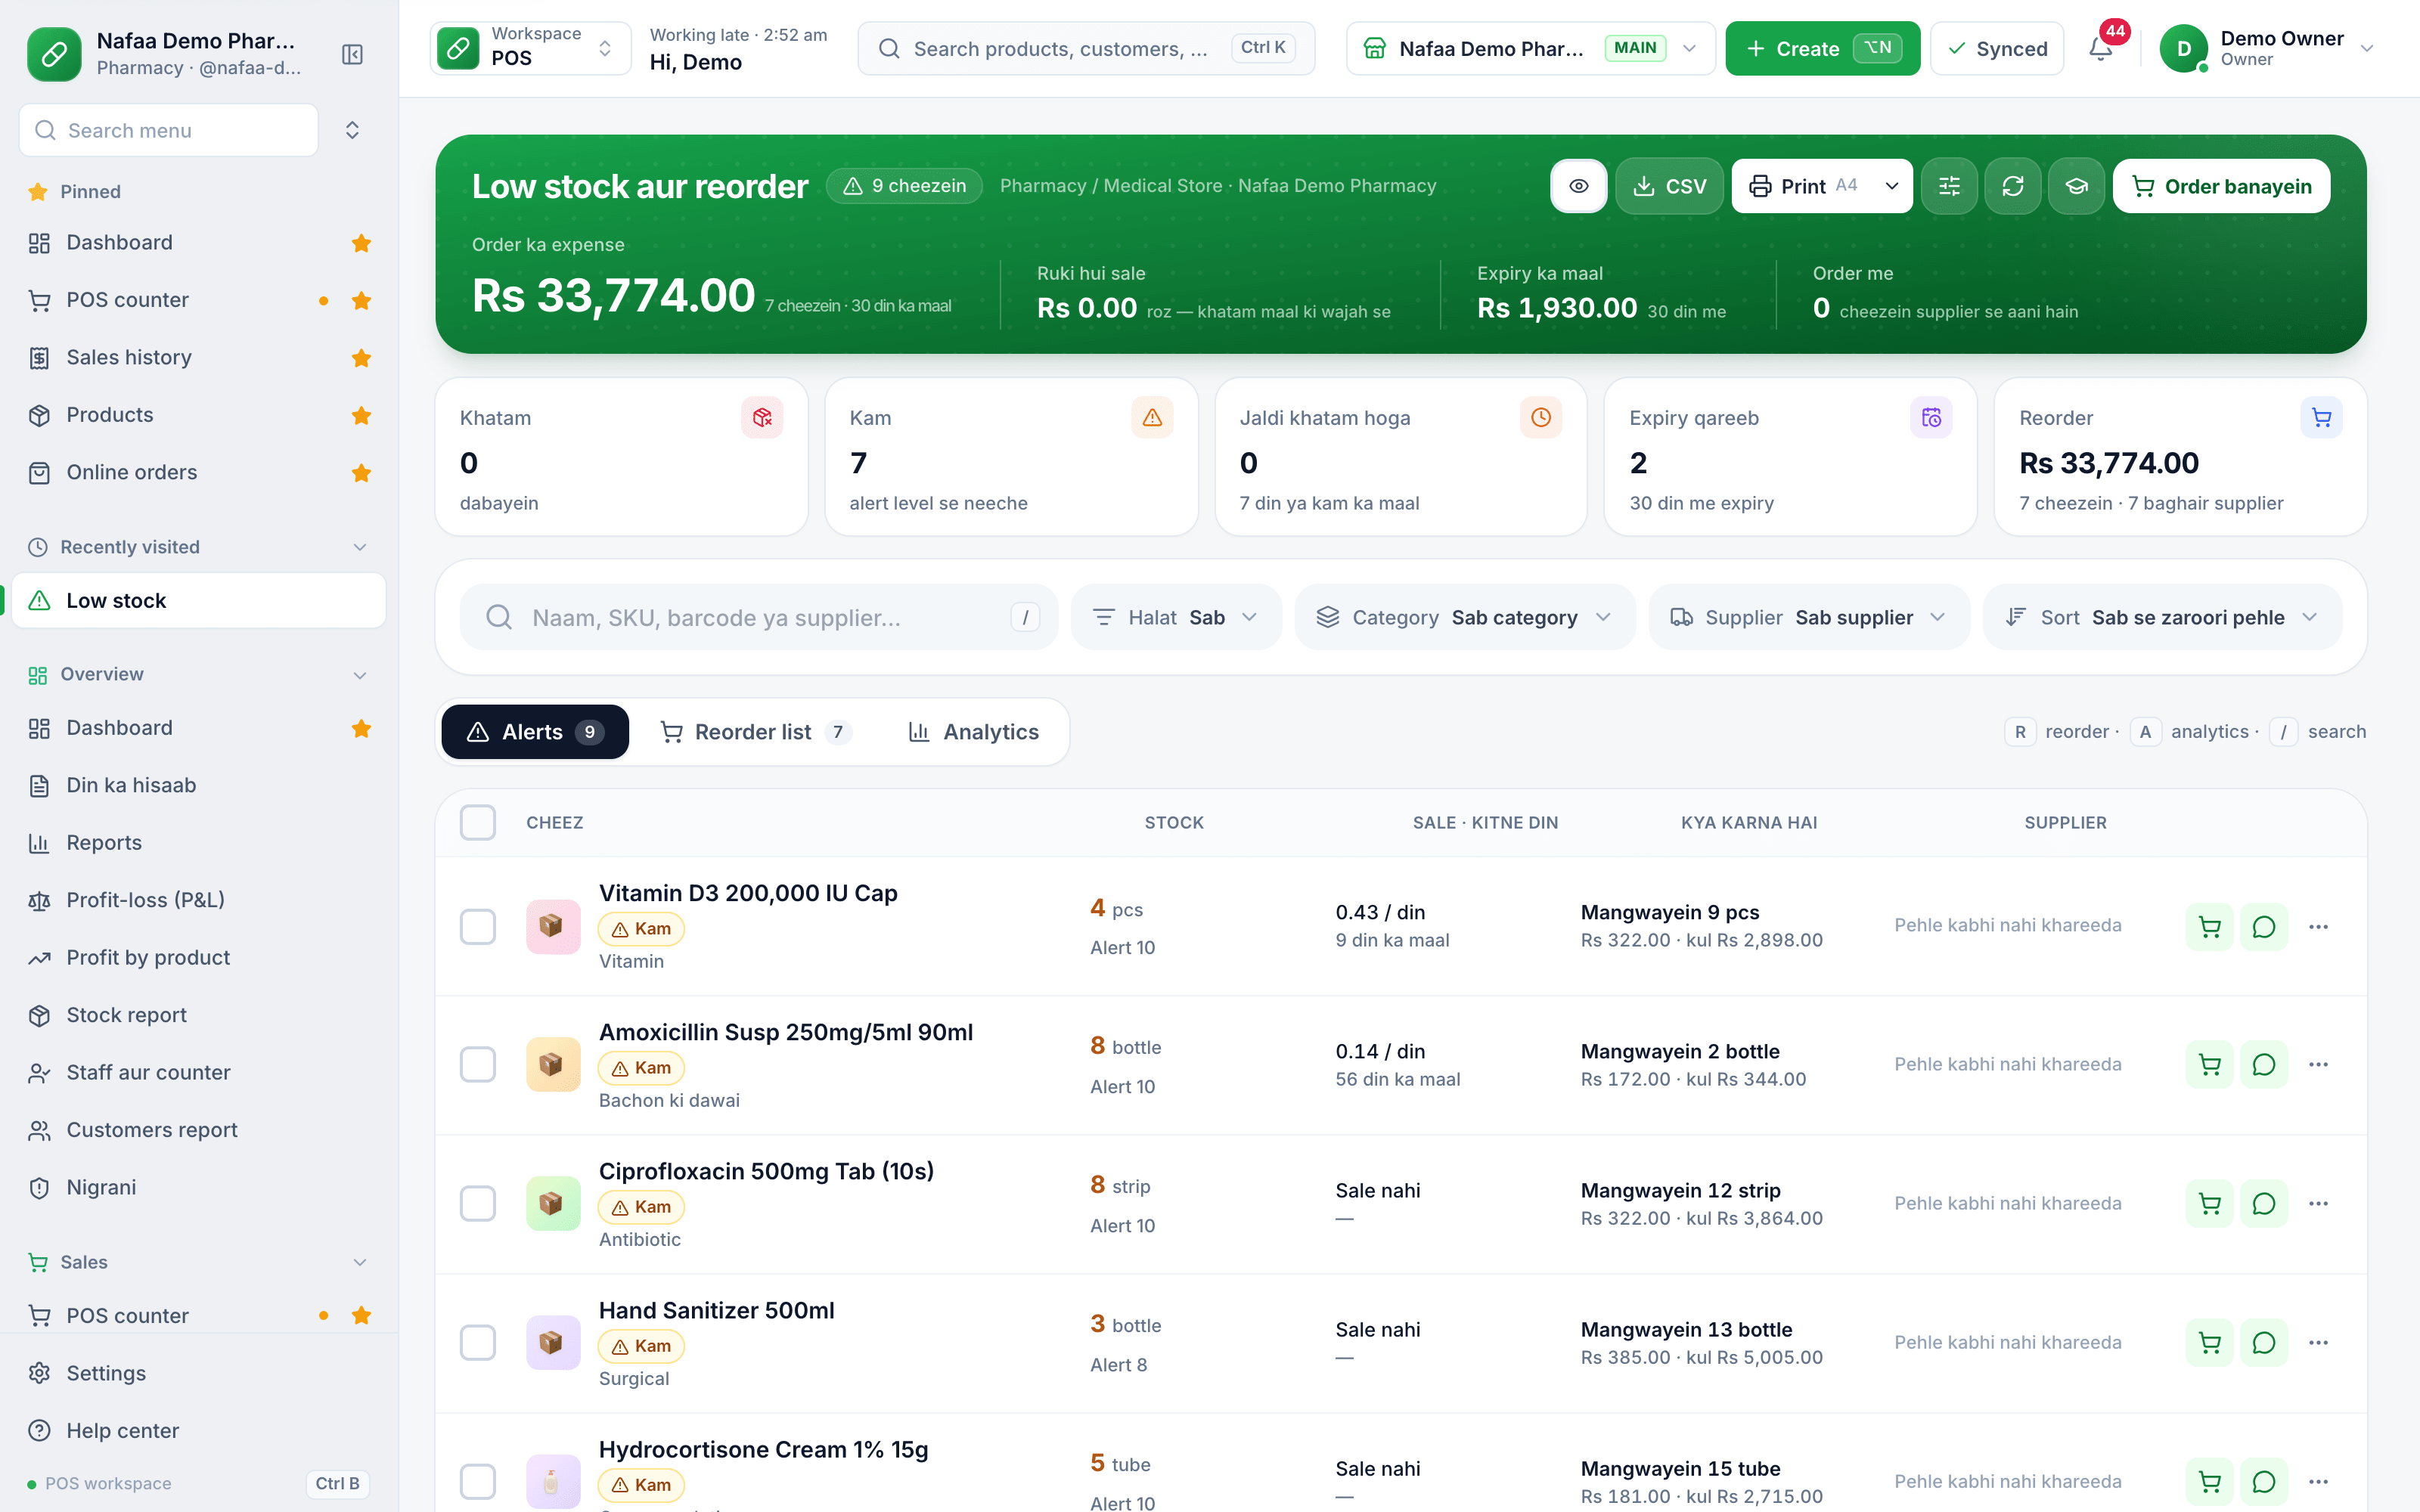Open the Category filter dropdown

[x=1465, y=617]
